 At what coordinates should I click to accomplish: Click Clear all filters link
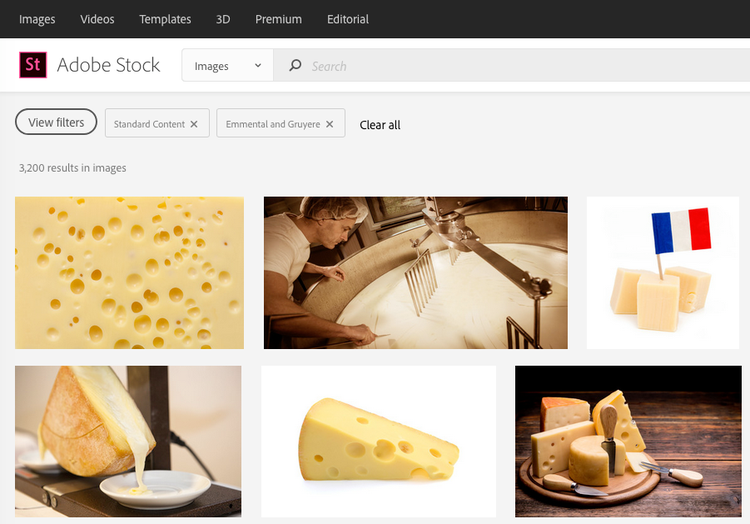380,125
